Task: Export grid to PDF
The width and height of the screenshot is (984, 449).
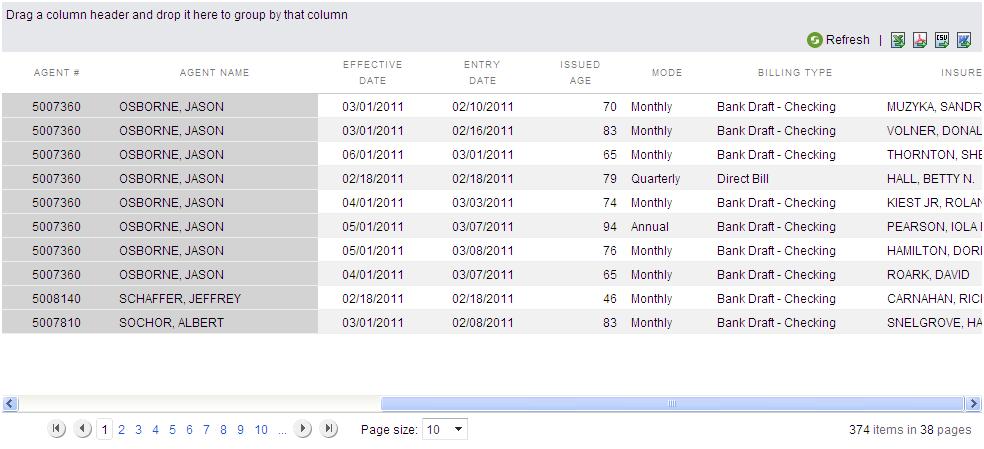Action: coord(920,40)
